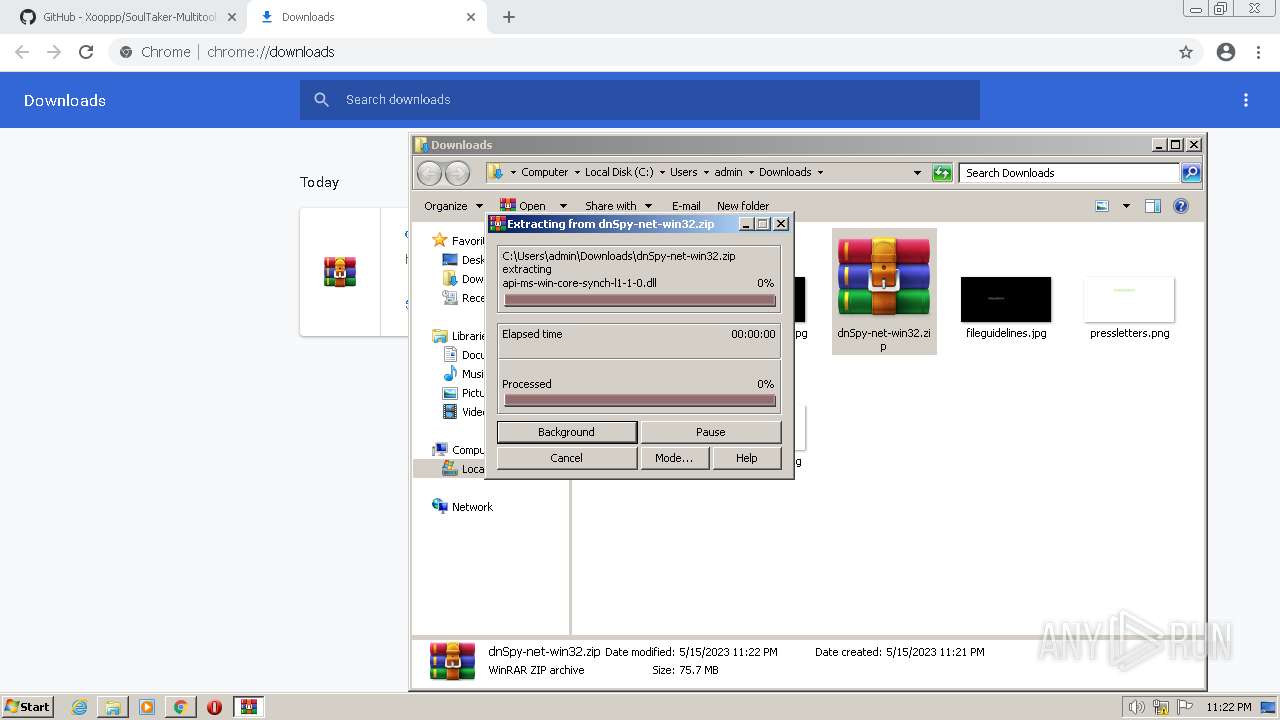Open Windows Media Player taskbar icon

pyautogui.click(x=147, y=707)
